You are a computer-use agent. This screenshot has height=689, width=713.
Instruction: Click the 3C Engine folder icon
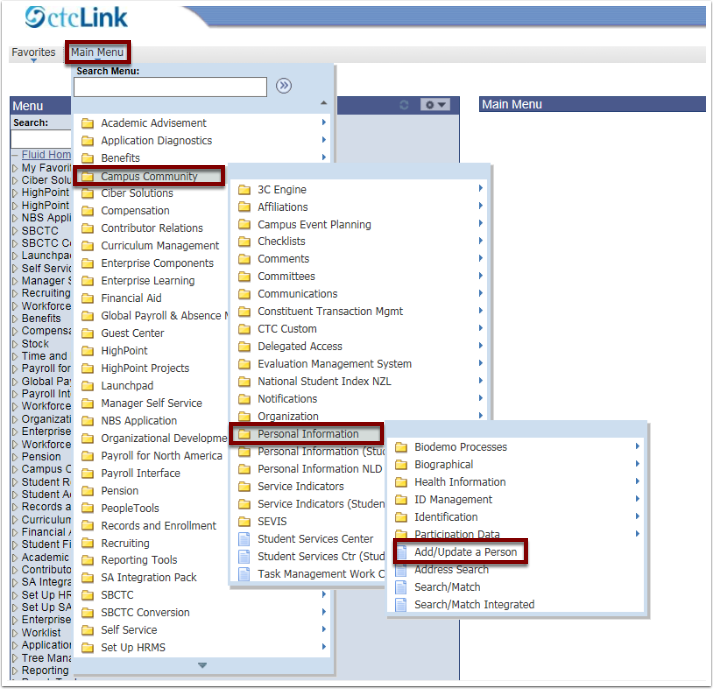point(244,190)
